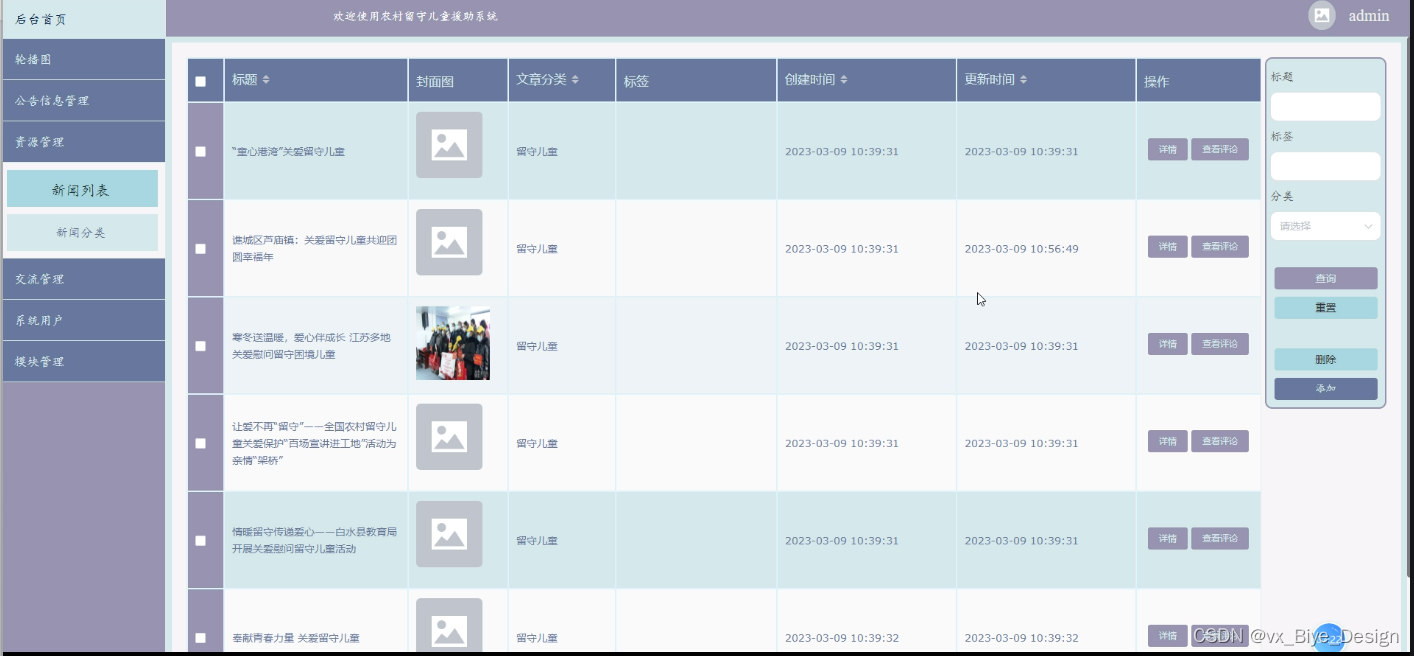Click title 谯城区芦庙镇：关爱留守儿童共迎团圆幸福年
The width and height of the screenshot is (1414, 656).
315,248
